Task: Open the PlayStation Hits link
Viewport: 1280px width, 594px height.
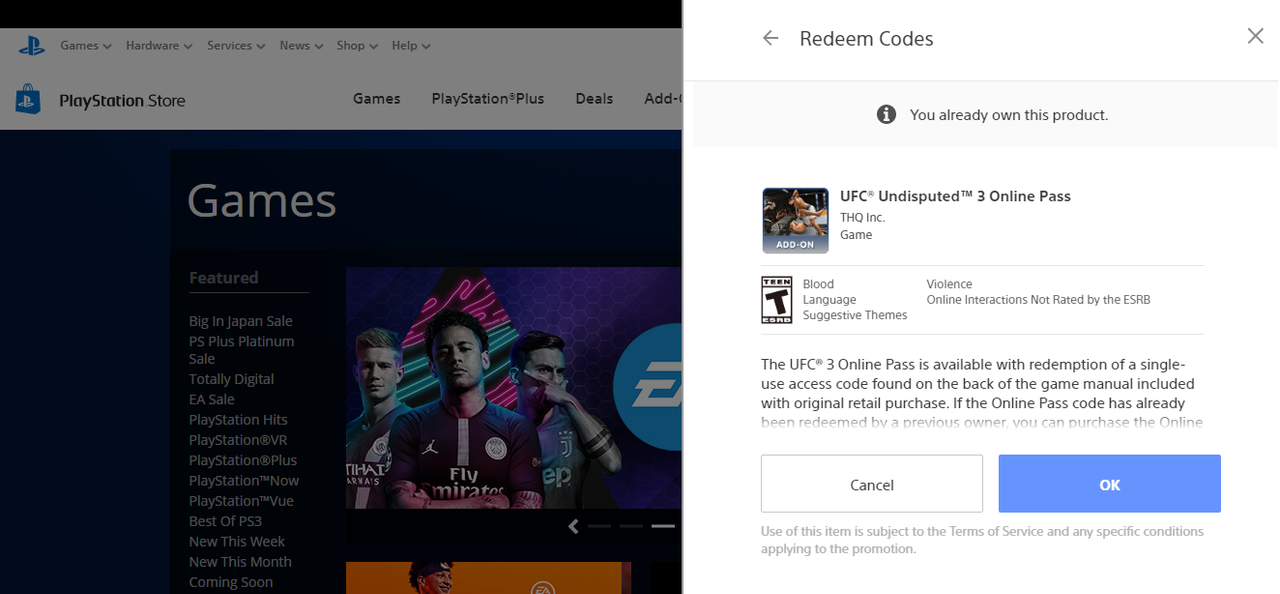Action: [x=238, y=420]
